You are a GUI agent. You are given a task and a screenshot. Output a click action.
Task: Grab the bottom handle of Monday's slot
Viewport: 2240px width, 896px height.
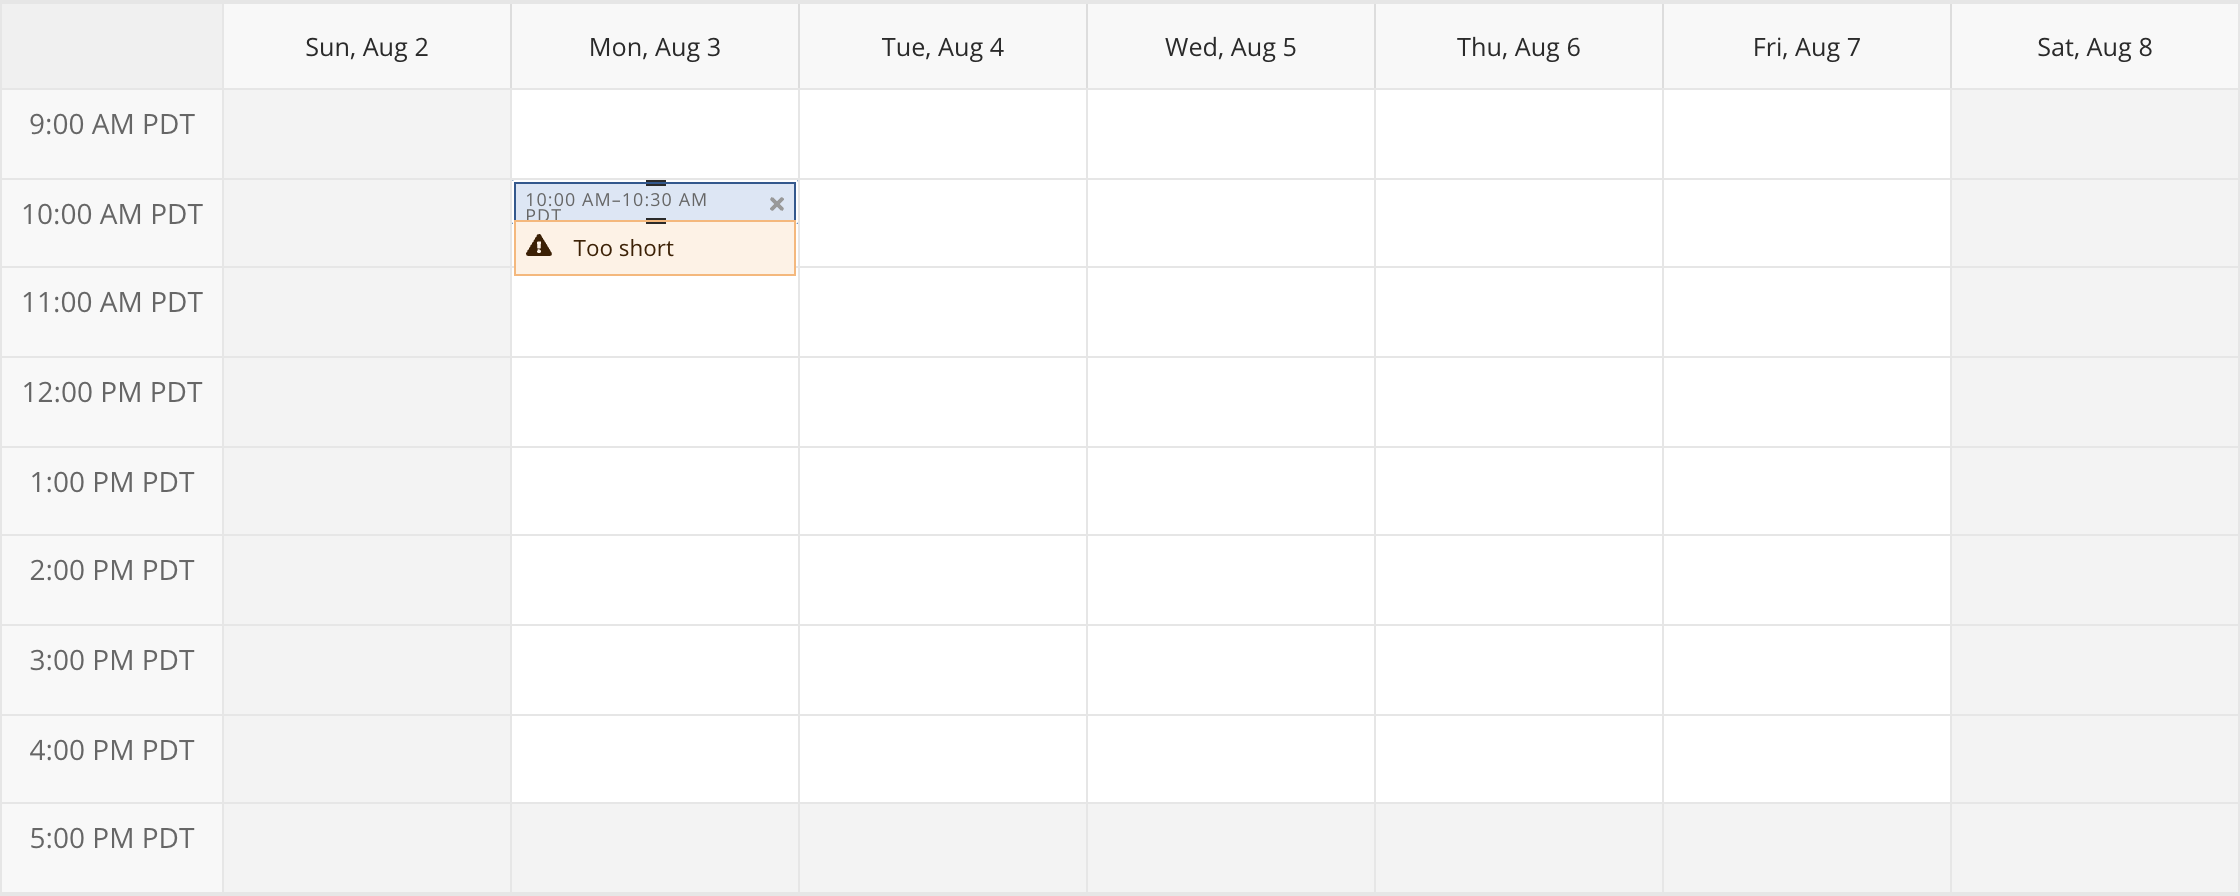655,221
